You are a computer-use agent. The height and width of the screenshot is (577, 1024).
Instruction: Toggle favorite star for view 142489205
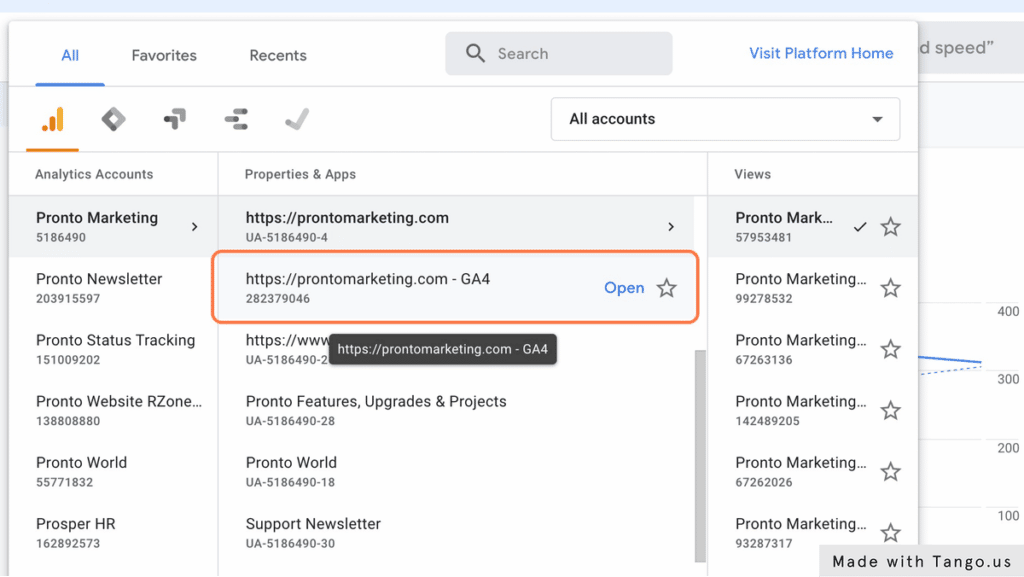tap(890, 411)
